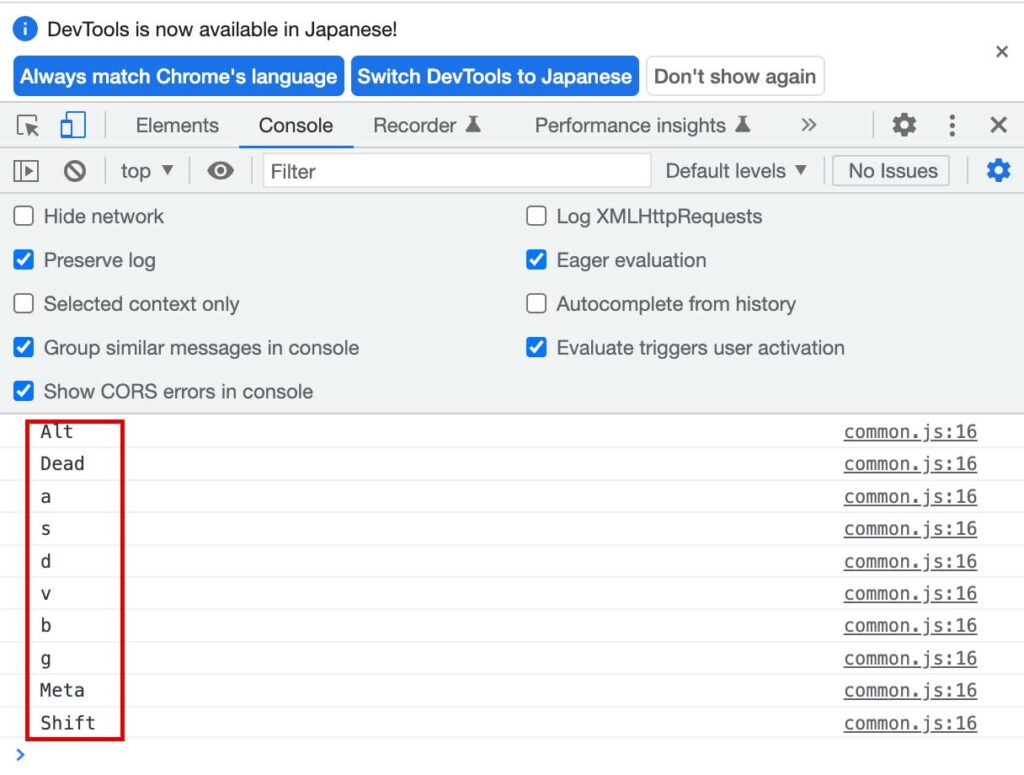This screenshot has height=775, width=1024.
Task: Open the top JavaScript context dropdown
Action: point(147,171)
